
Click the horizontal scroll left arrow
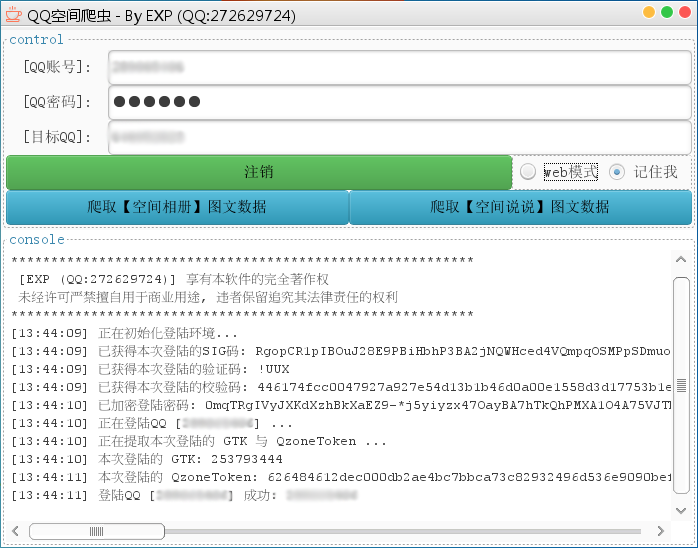point(15,531)
